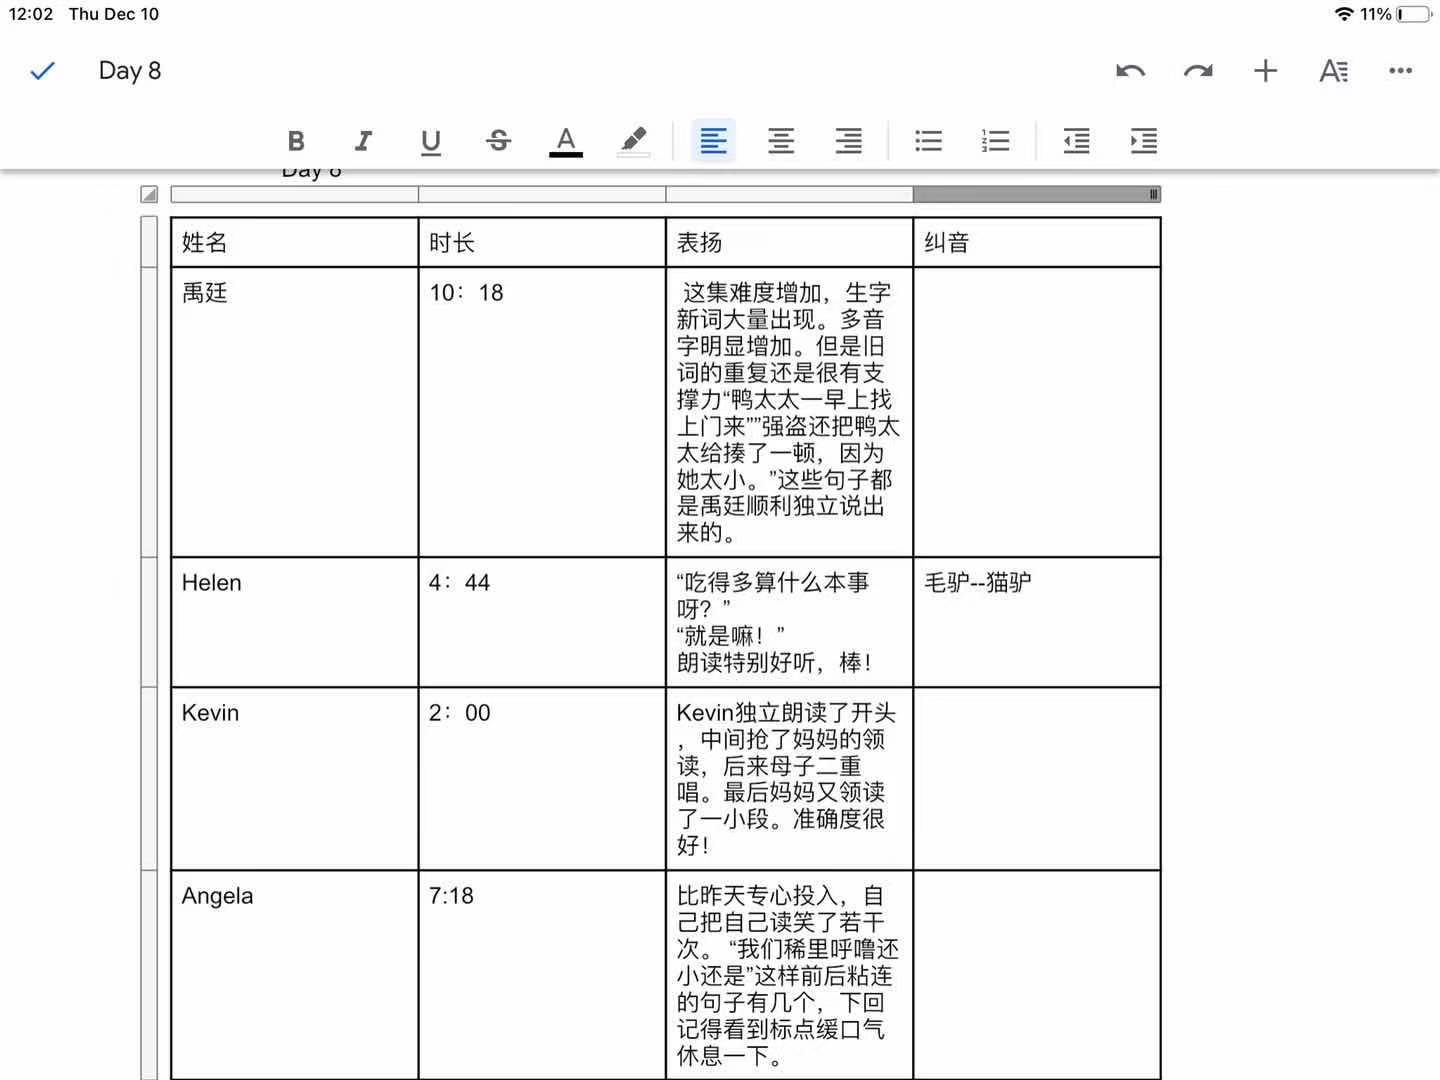Tap the blue checkmark to finish editing
1440x1080 pixels.
coord(42,71)
